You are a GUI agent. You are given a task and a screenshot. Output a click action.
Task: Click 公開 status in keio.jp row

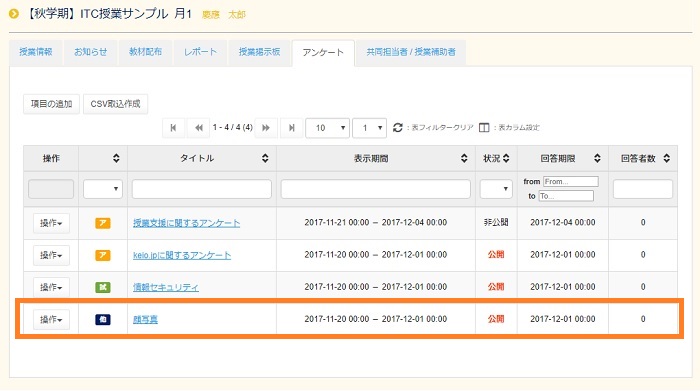coord(496,254)
